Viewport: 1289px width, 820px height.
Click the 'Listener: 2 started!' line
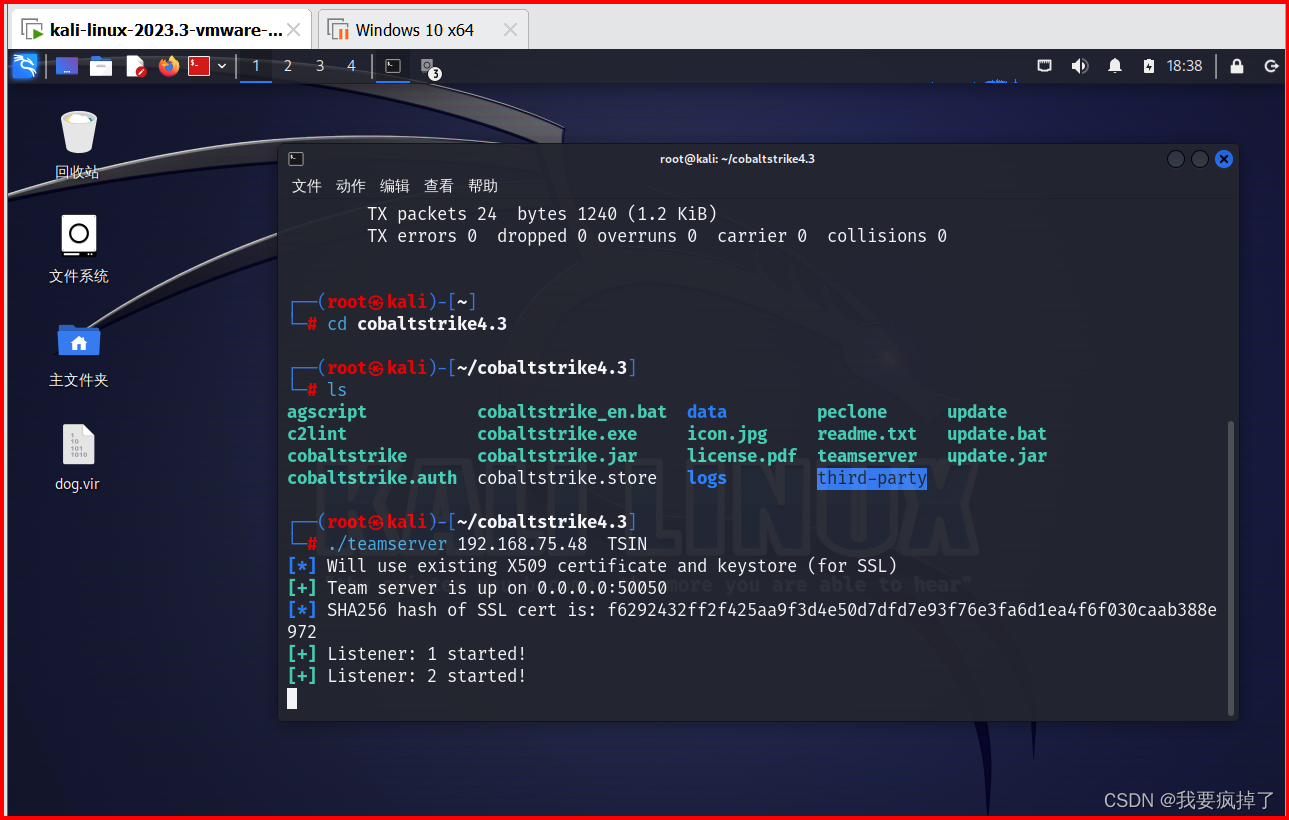coord(407,676)
